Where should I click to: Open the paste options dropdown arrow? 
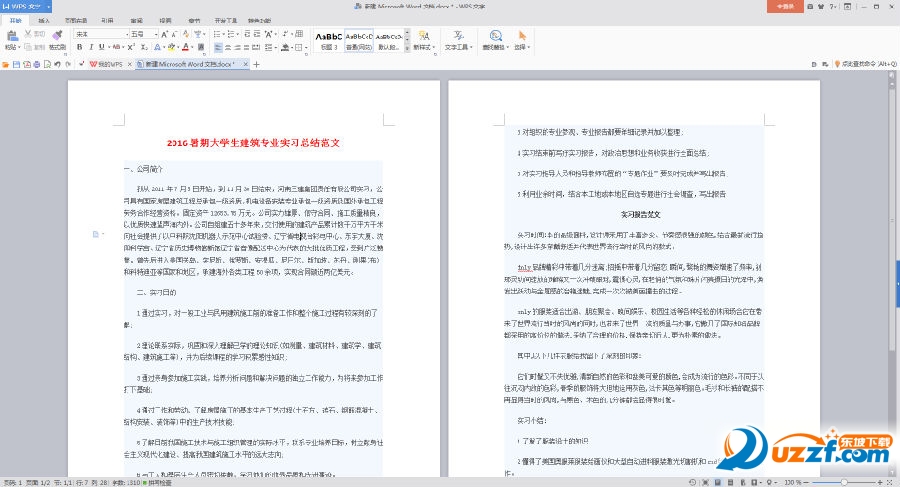click(x=19, y=47)
